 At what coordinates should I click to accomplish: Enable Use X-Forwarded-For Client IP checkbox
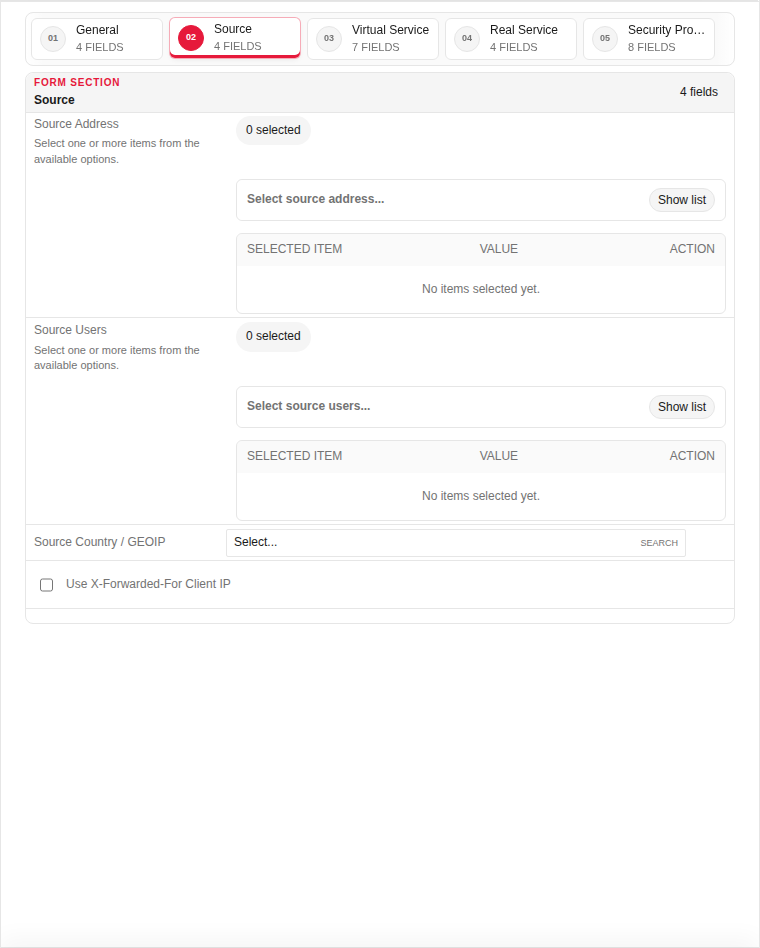47,585
